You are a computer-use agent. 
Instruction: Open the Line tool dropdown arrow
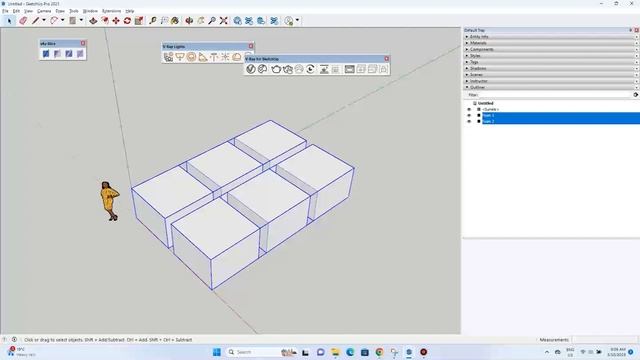tap(44, 20)
